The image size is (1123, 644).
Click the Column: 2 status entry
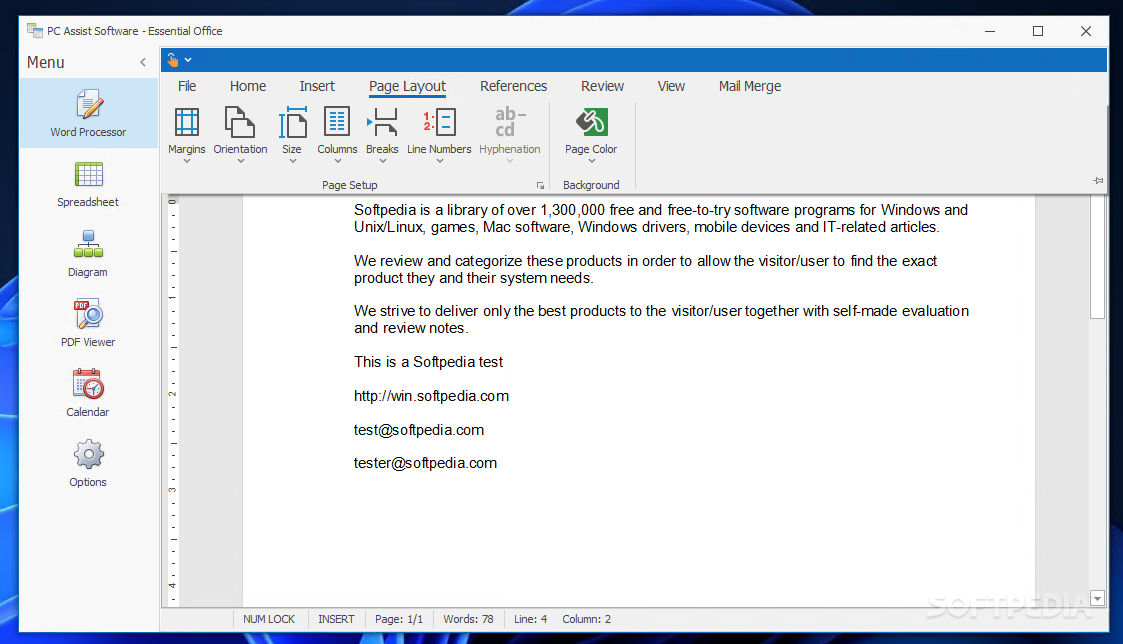(587, 619)
